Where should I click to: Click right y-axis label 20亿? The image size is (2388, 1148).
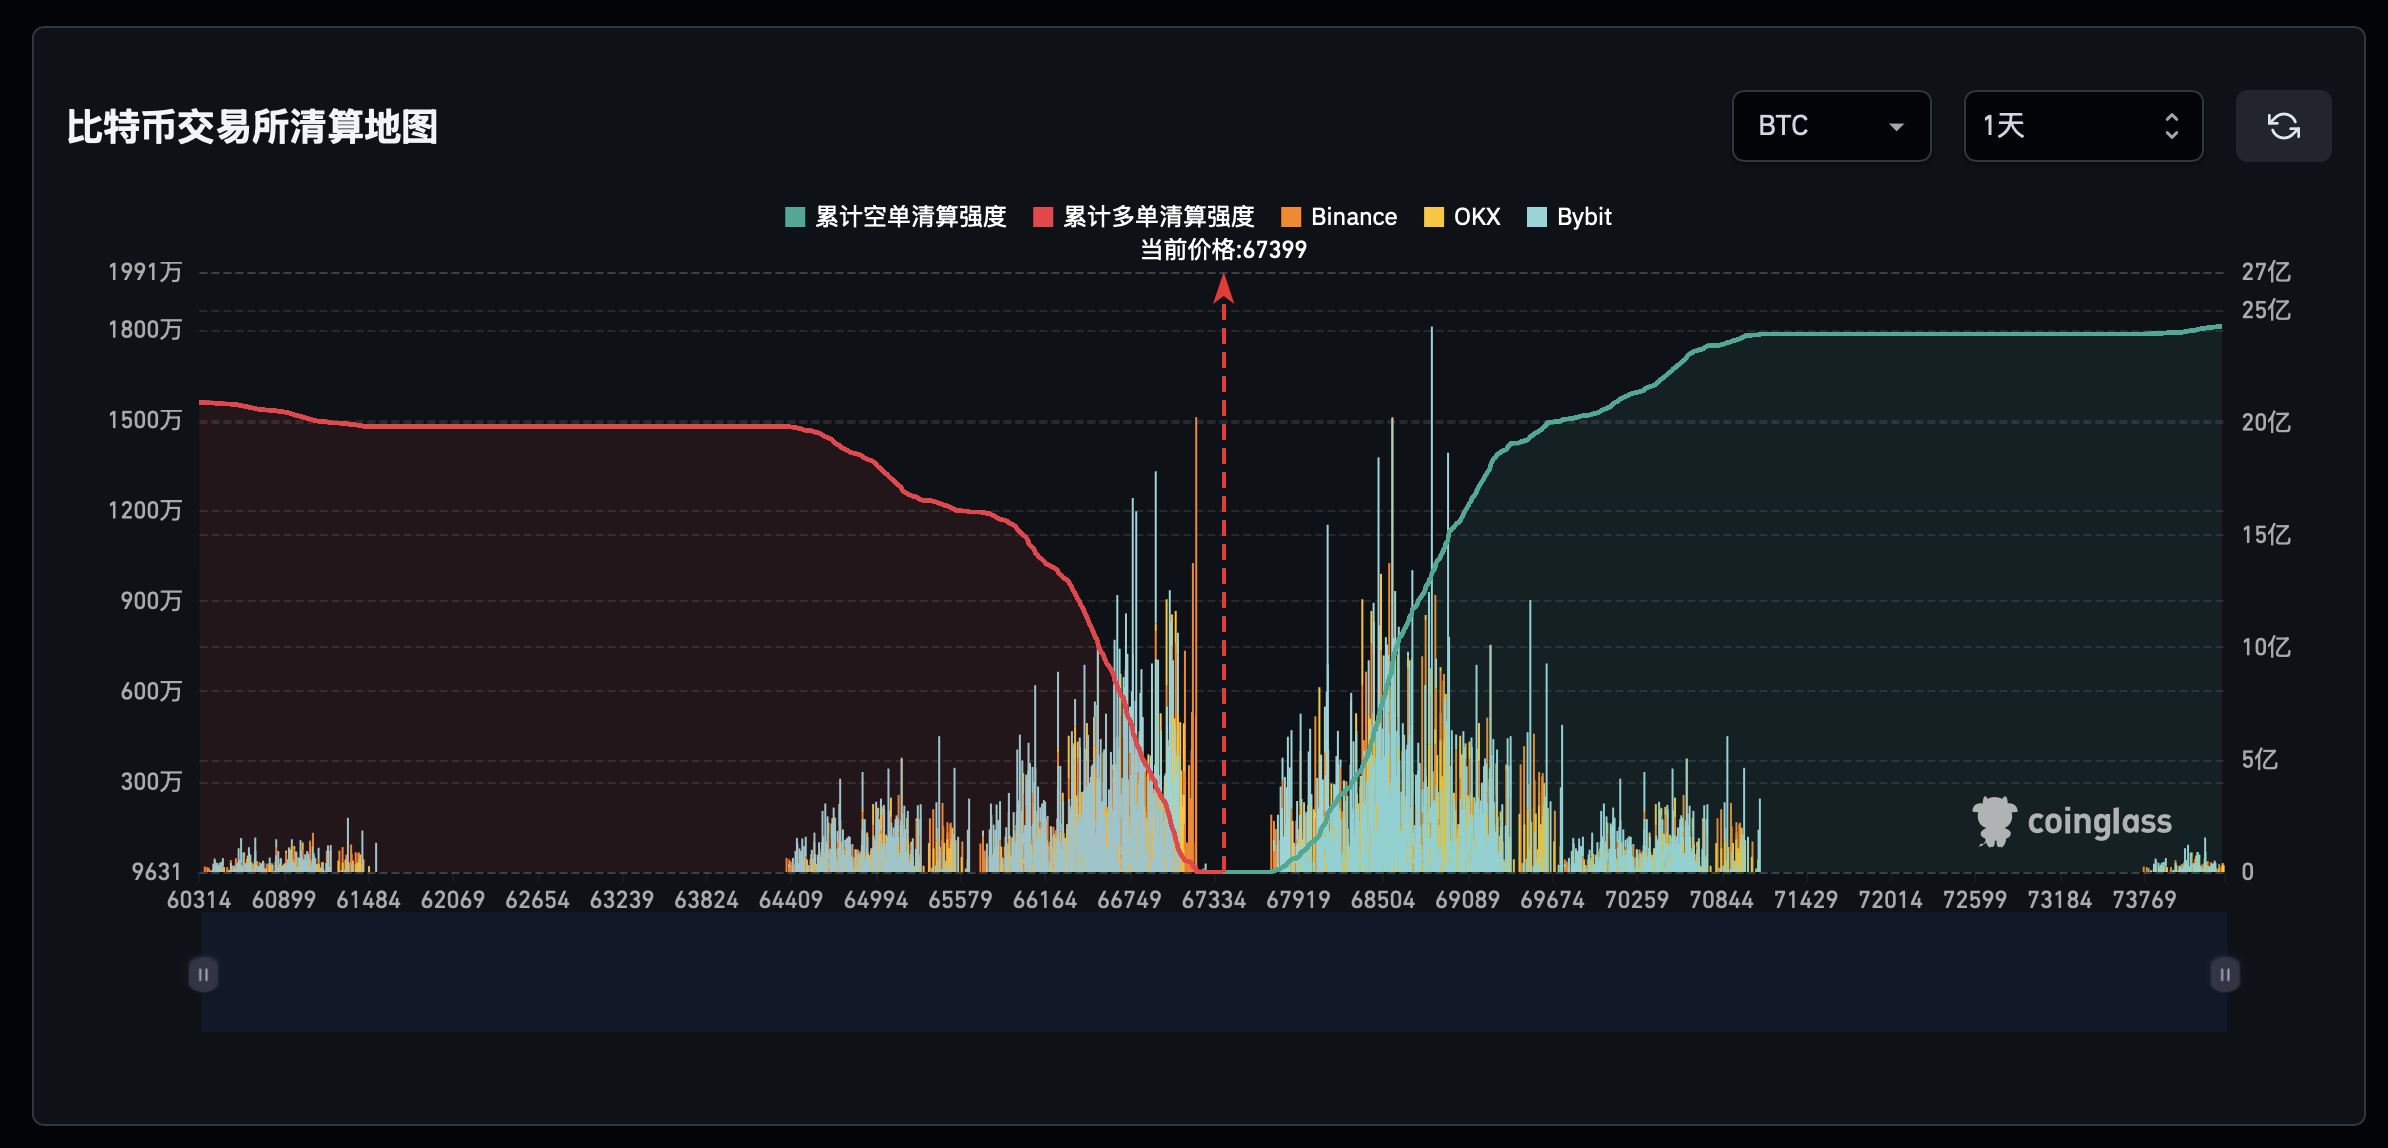tap(2266, 422)
